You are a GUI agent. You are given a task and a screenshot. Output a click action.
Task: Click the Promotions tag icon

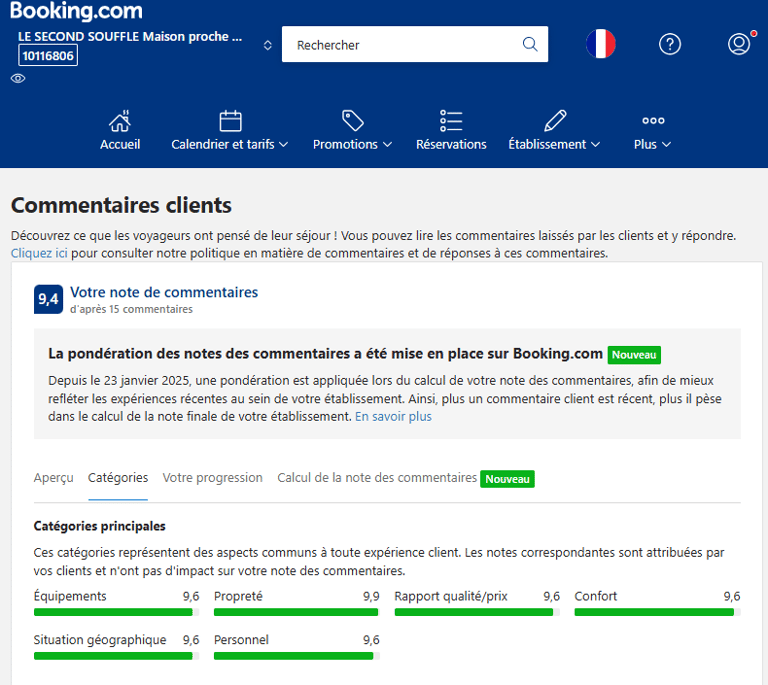point(353,120)
